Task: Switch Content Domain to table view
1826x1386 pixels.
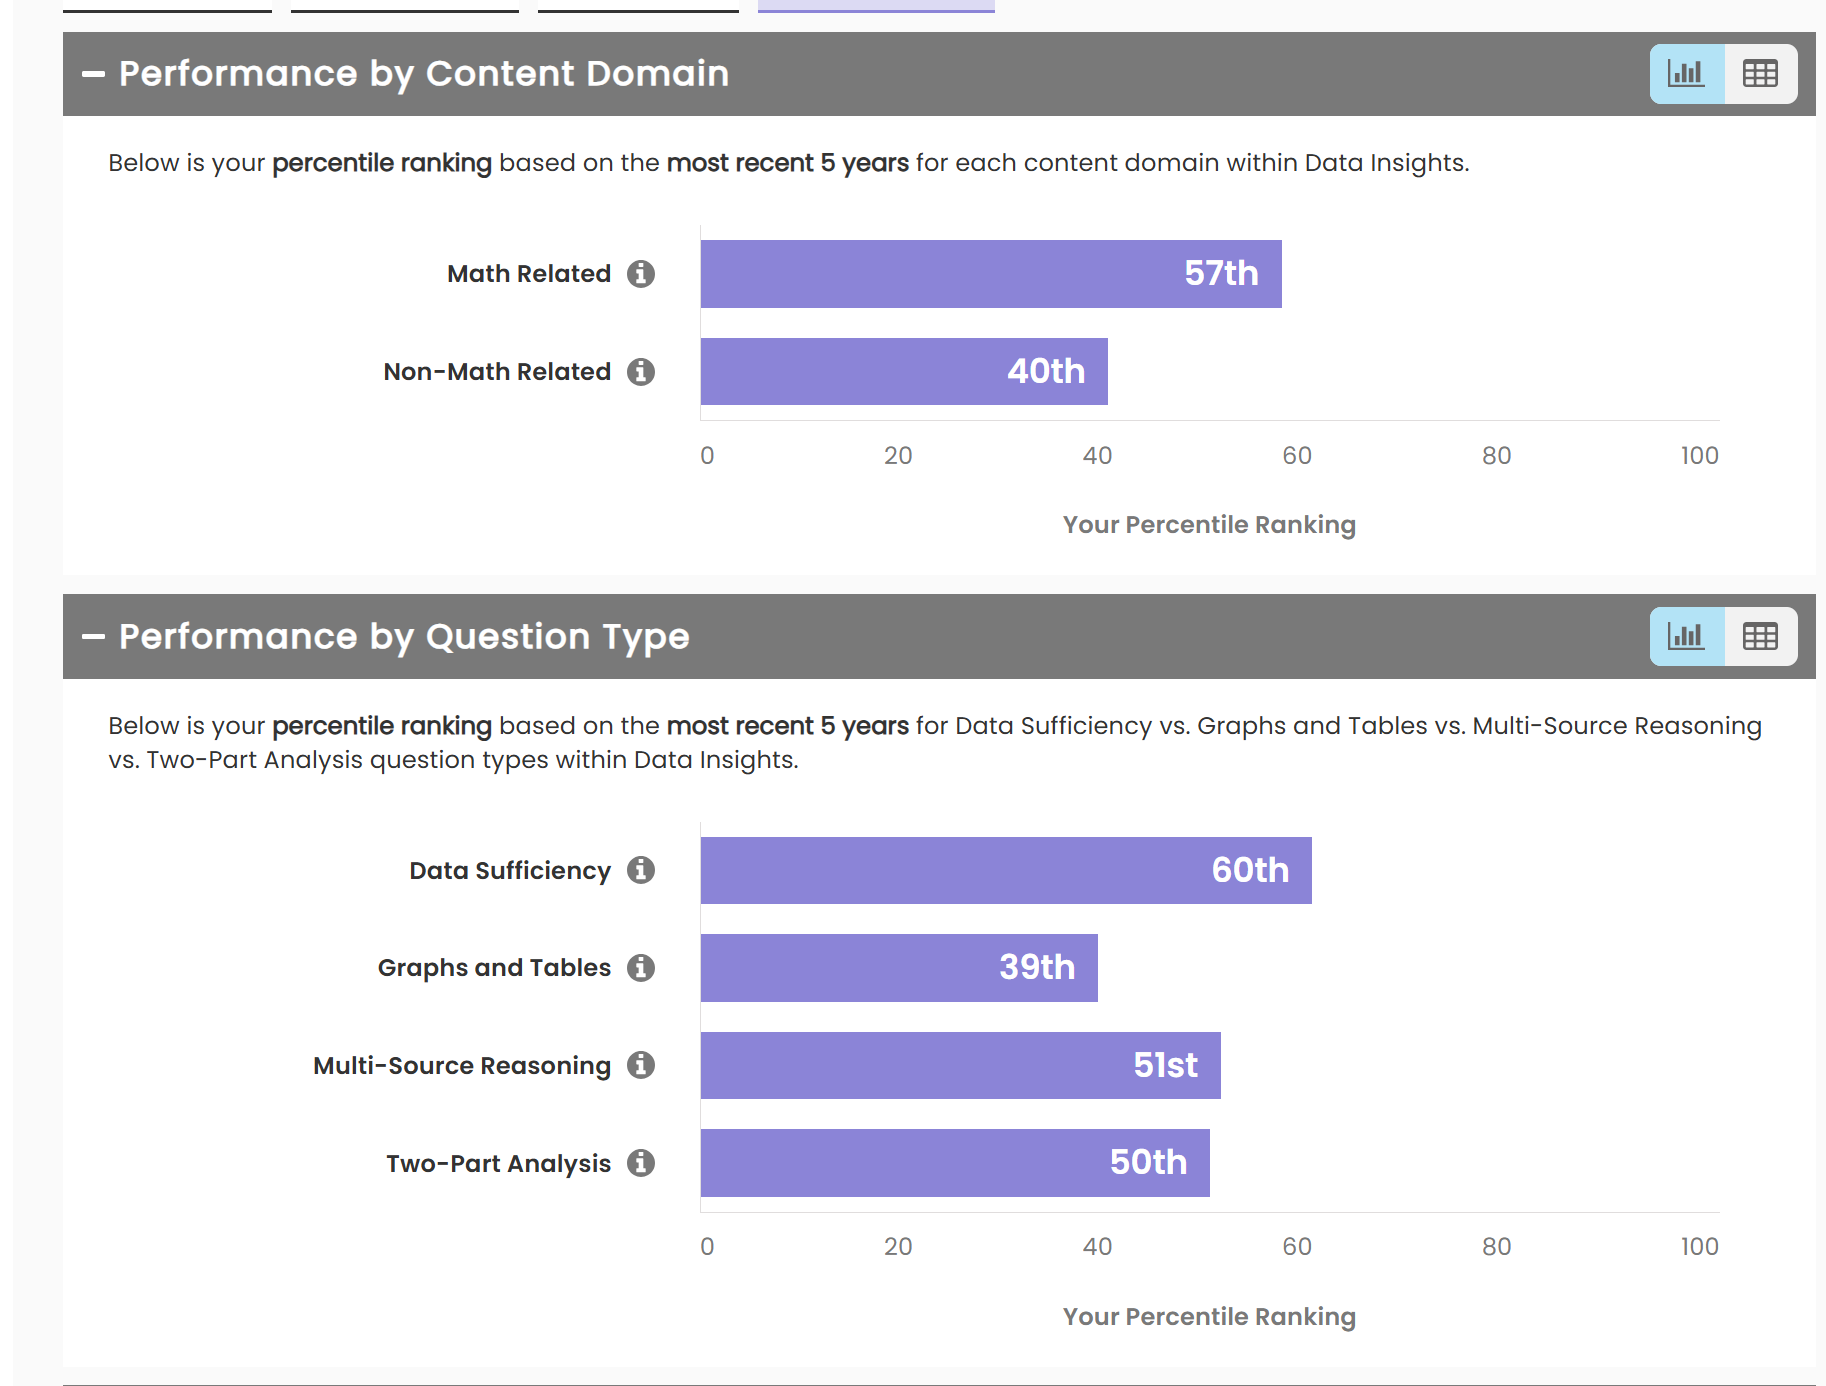Action: pos(1760,74)
